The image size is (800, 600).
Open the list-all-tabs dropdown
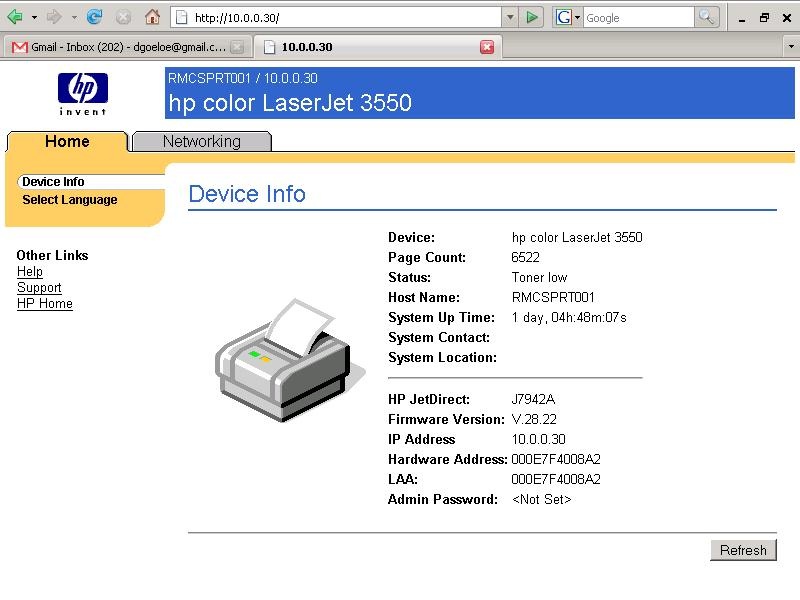tap(791, 46)
